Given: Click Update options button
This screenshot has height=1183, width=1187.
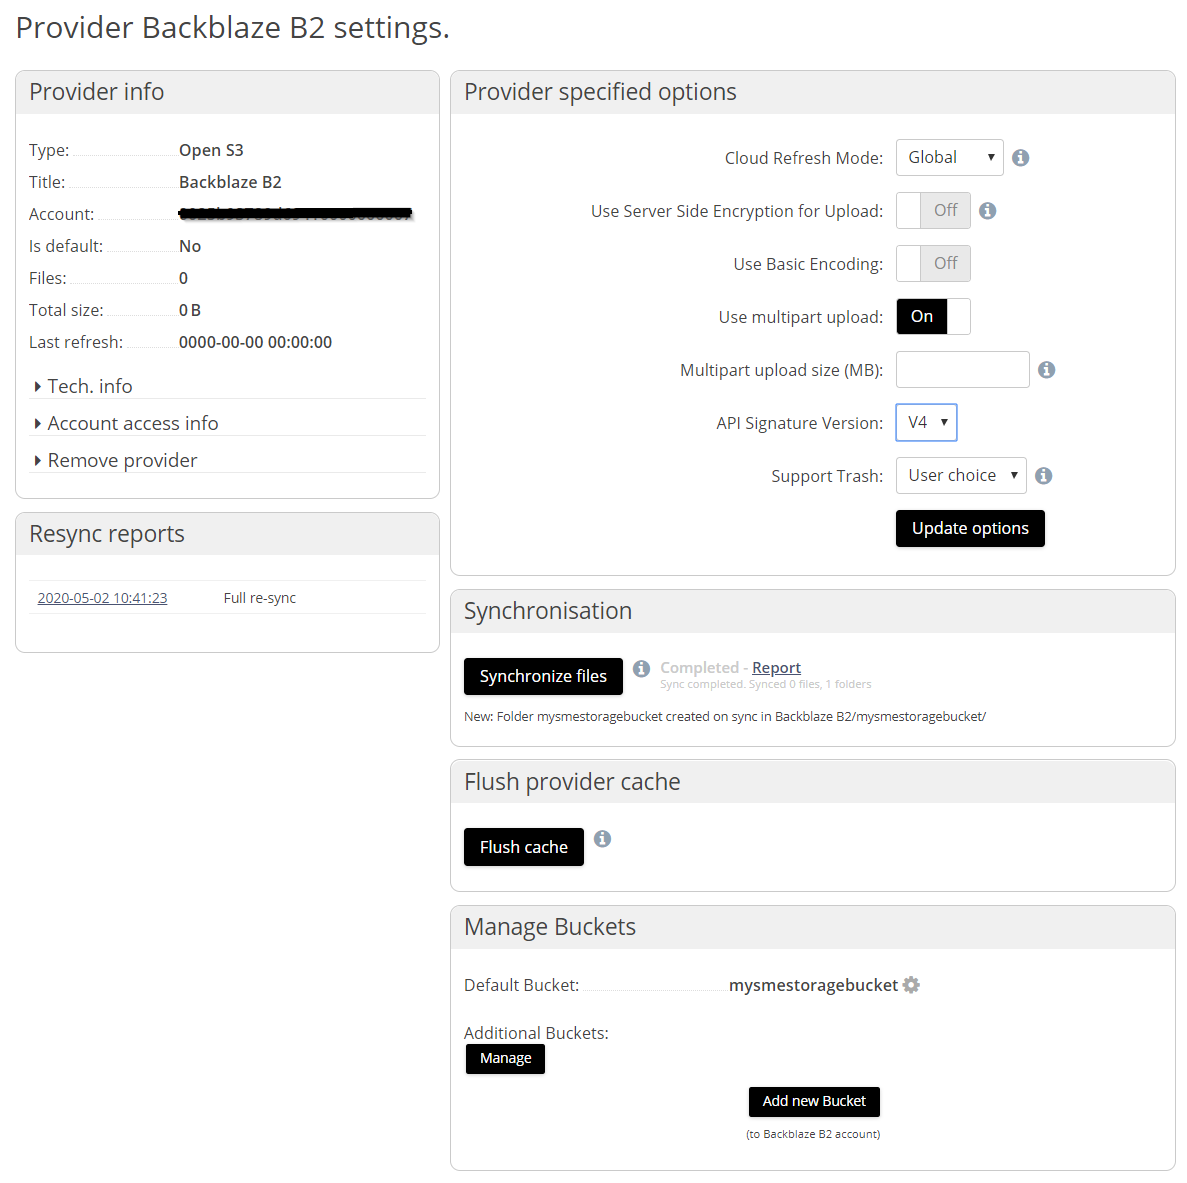Looking at the screenshot, I should click(970, 528).
